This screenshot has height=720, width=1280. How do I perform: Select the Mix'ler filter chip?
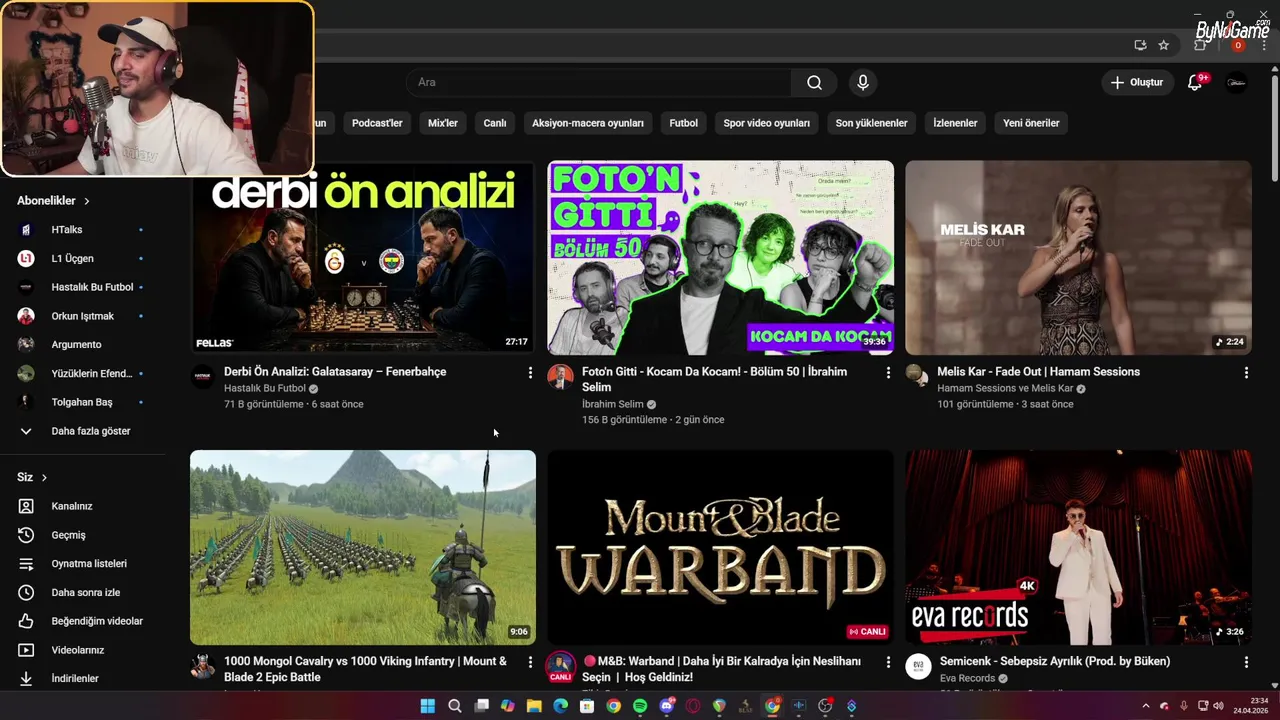pyautogui.click(x=443, y=123)
